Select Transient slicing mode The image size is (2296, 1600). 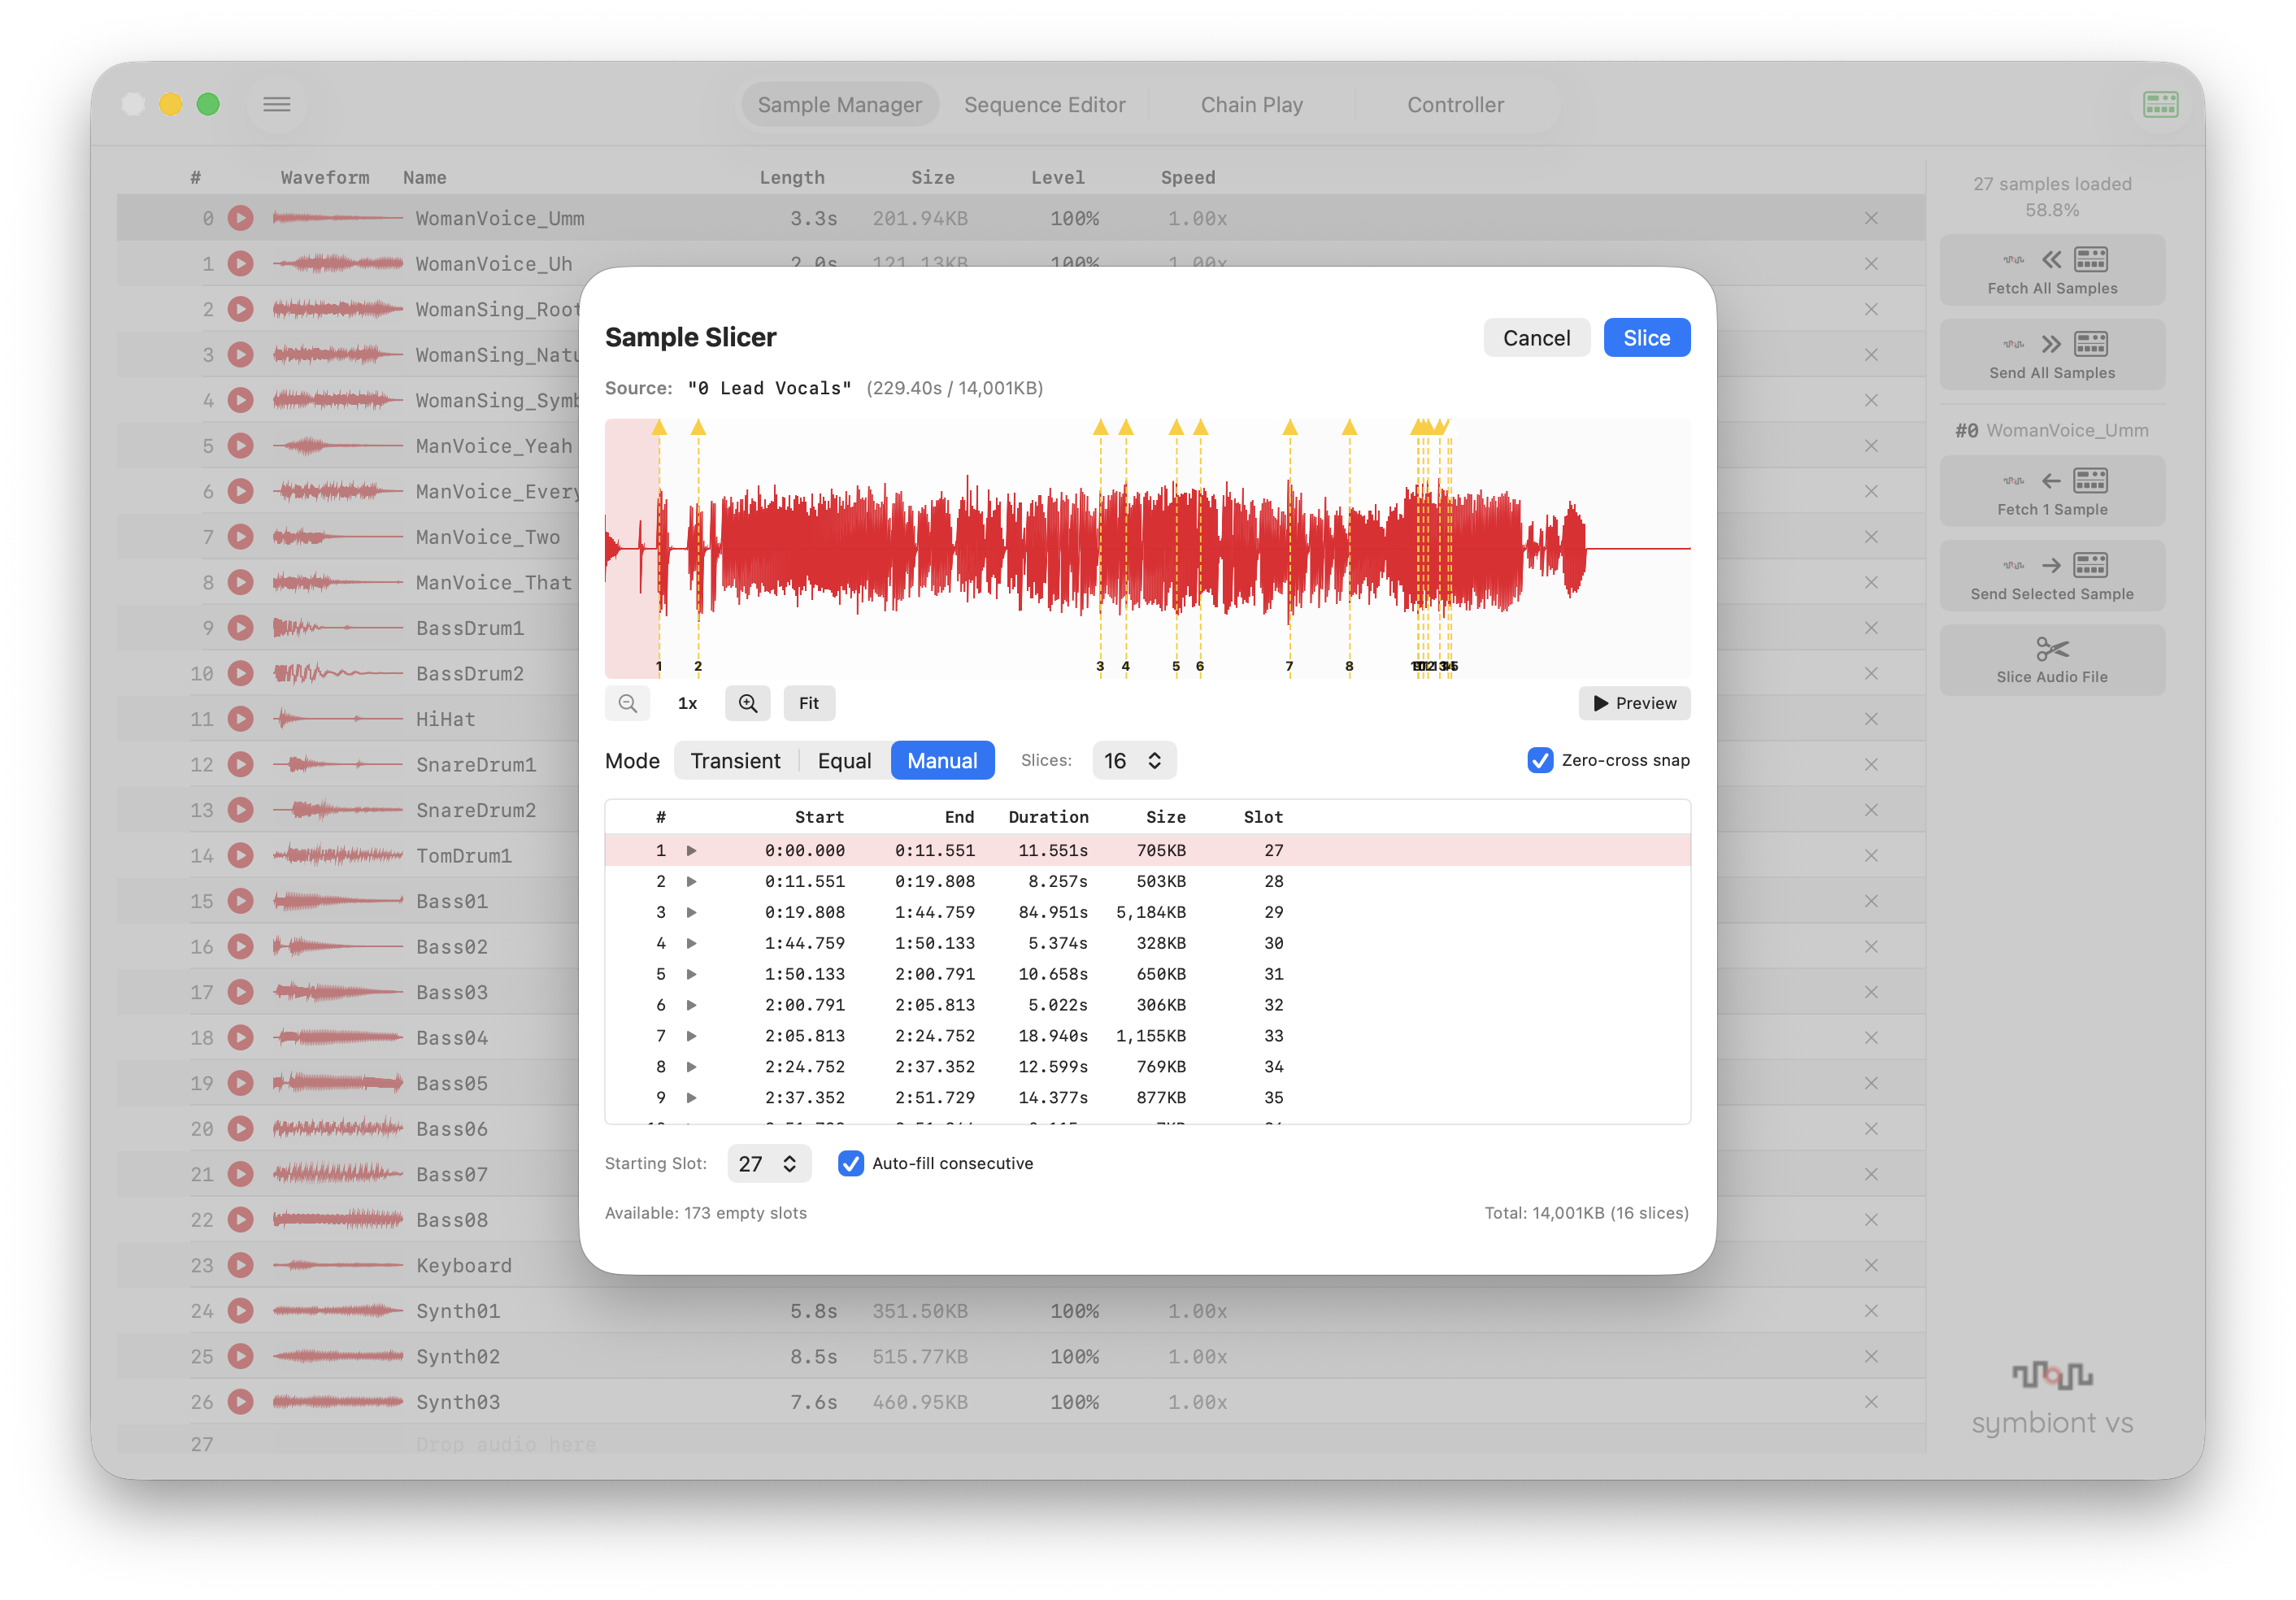735,760
